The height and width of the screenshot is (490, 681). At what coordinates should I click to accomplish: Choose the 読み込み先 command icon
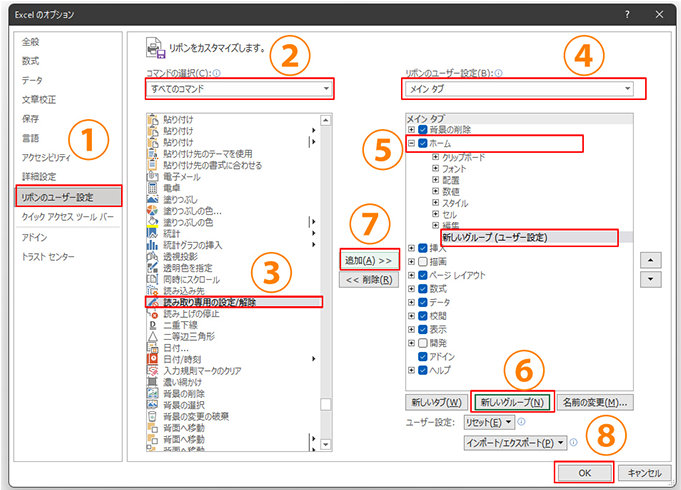[x=152, y=291]
